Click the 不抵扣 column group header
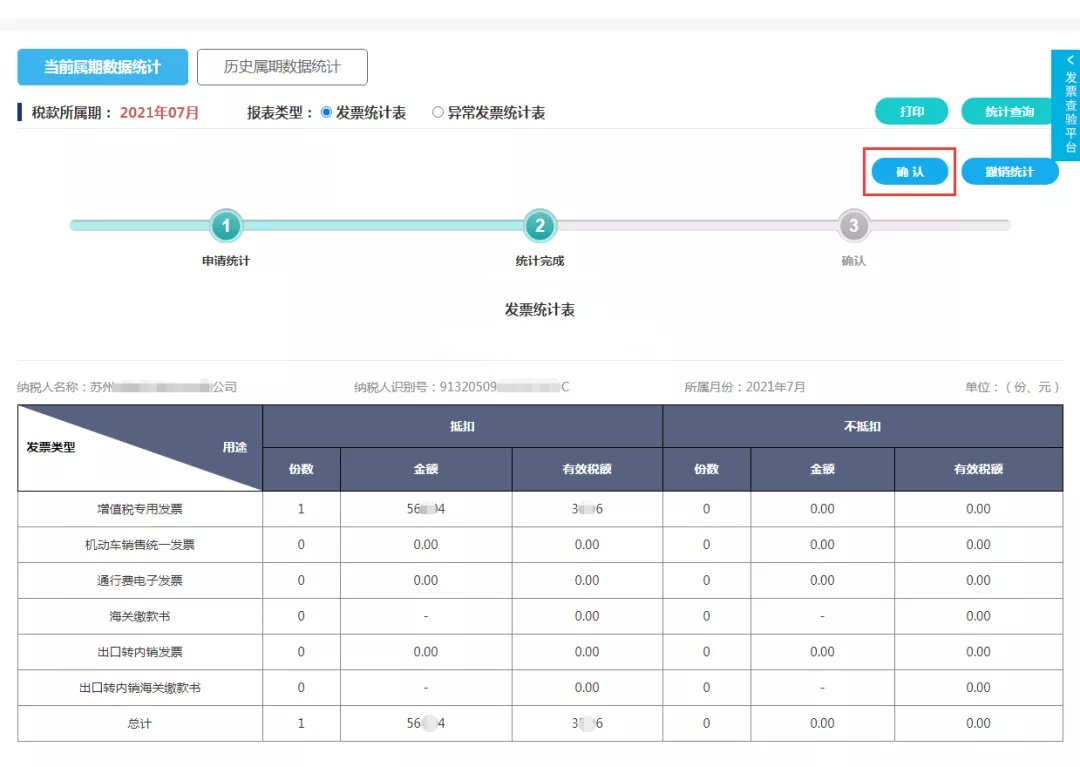 [862, 427]
